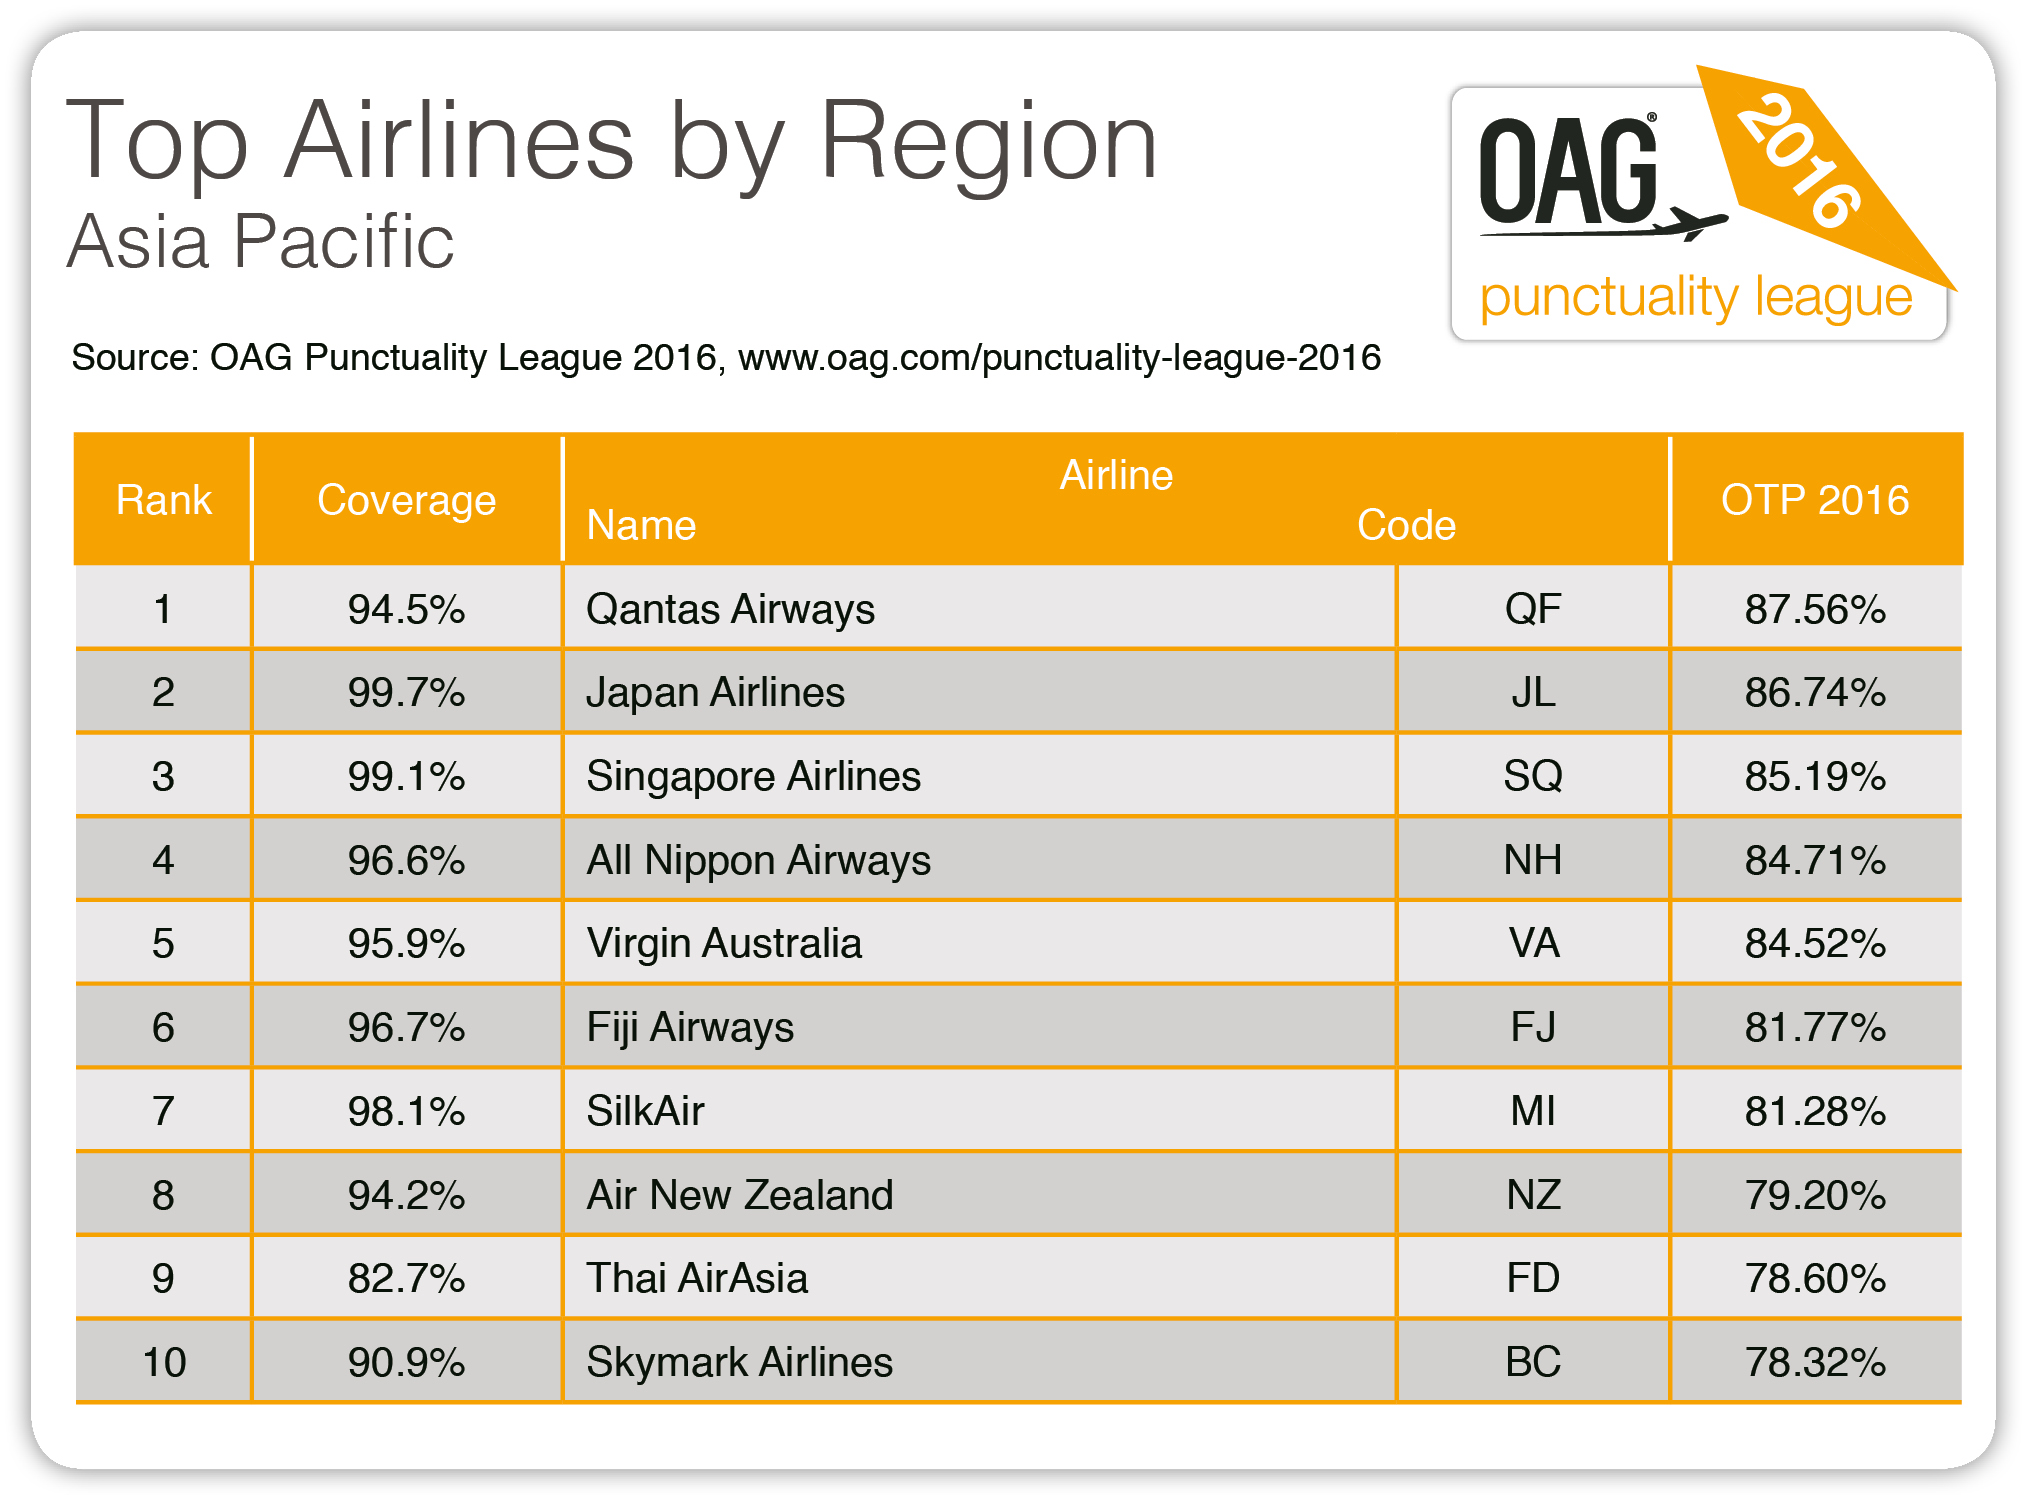The height and width of the screenshot is (1500, 2027).
Task: Select Virgin Australia's 84.52% OTP value
Action: 1815,943
